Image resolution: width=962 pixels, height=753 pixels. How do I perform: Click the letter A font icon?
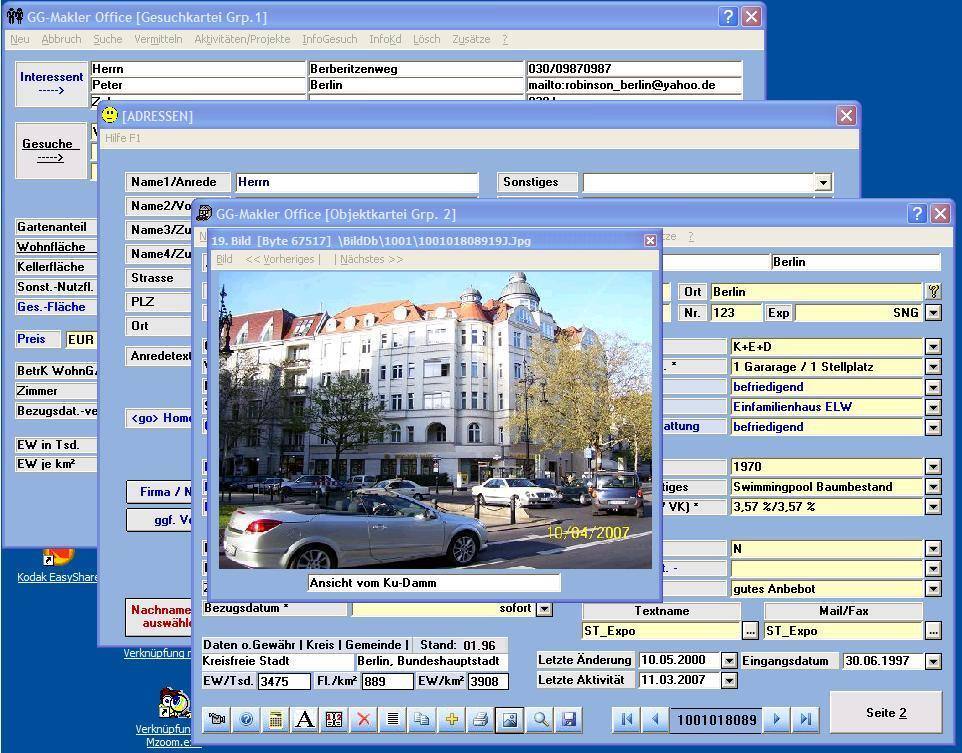303,719
